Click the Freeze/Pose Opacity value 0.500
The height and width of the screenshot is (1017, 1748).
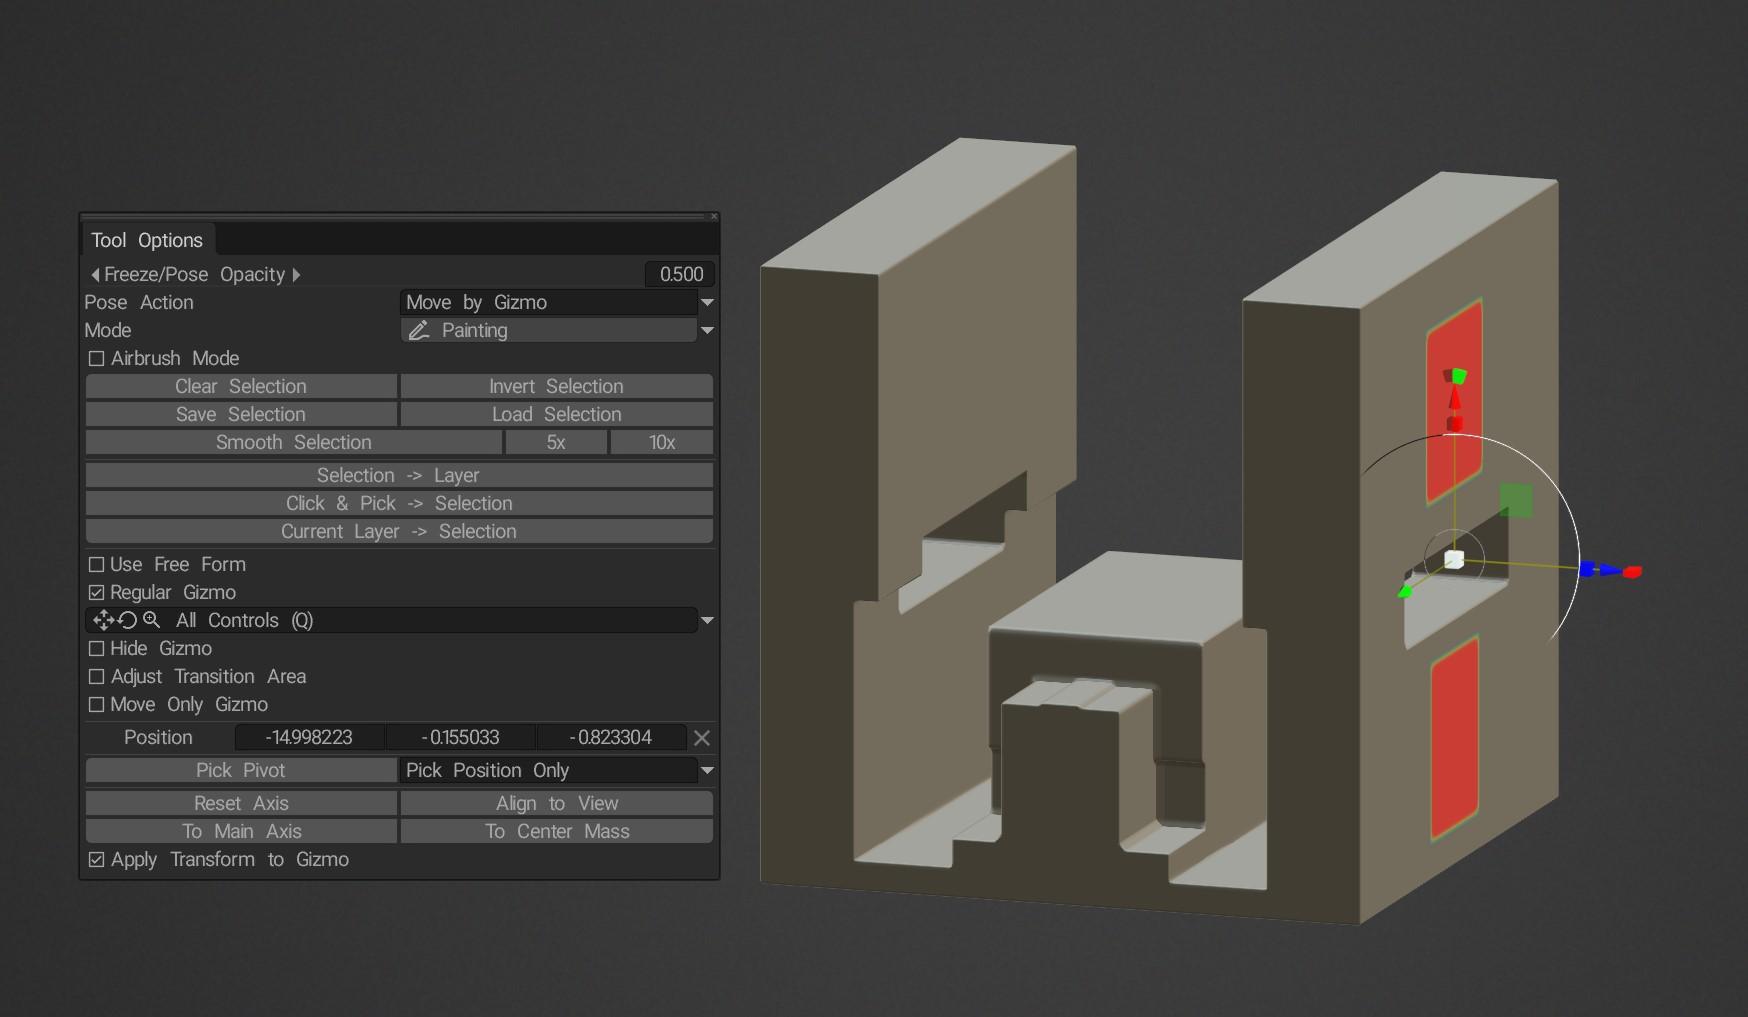681,275
